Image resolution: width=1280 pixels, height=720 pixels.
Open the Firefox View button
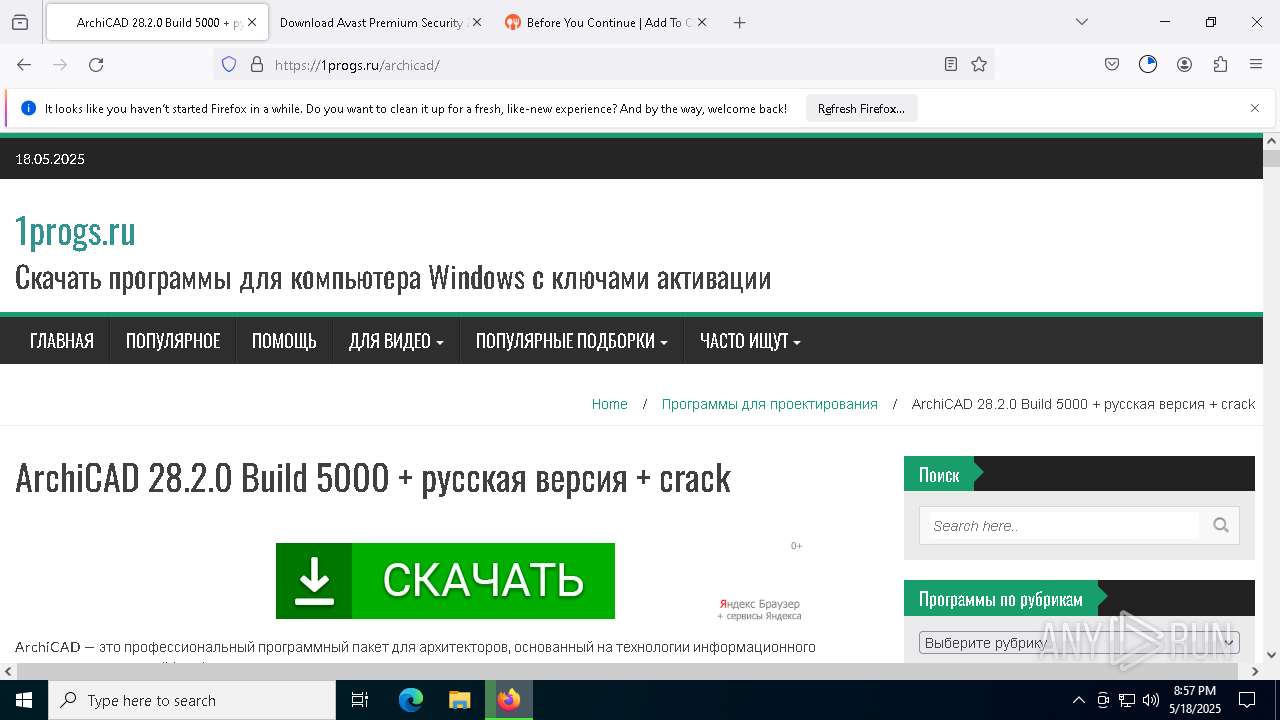[20, 22]
